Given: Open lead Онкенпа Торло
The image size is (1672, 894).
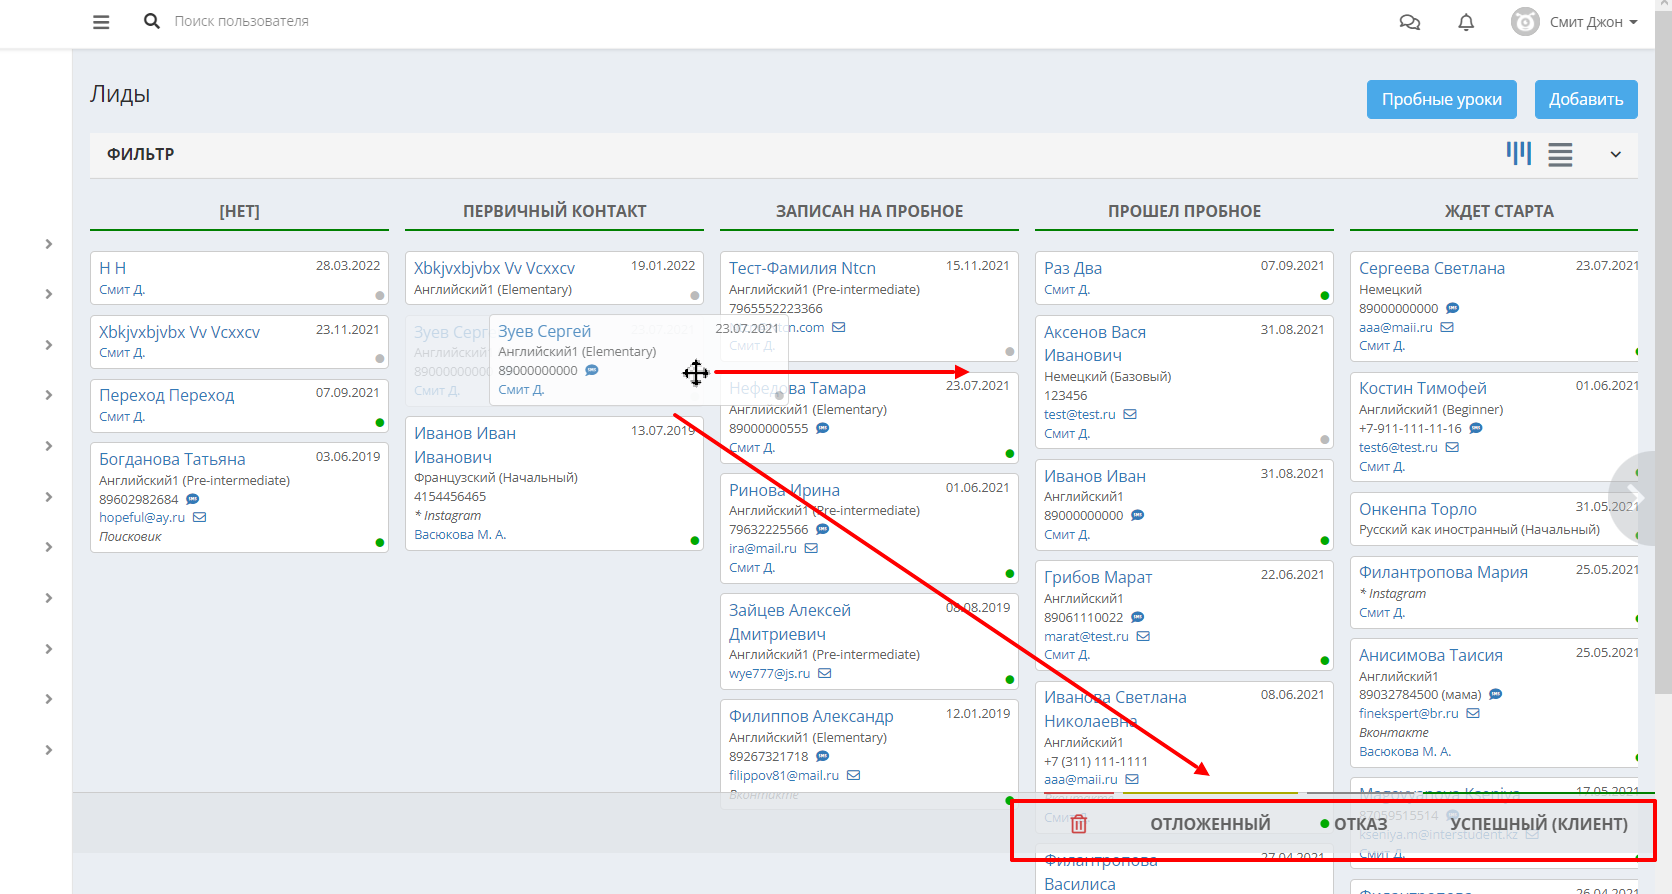Looking at the screenshot, I should coord(1418,509).
